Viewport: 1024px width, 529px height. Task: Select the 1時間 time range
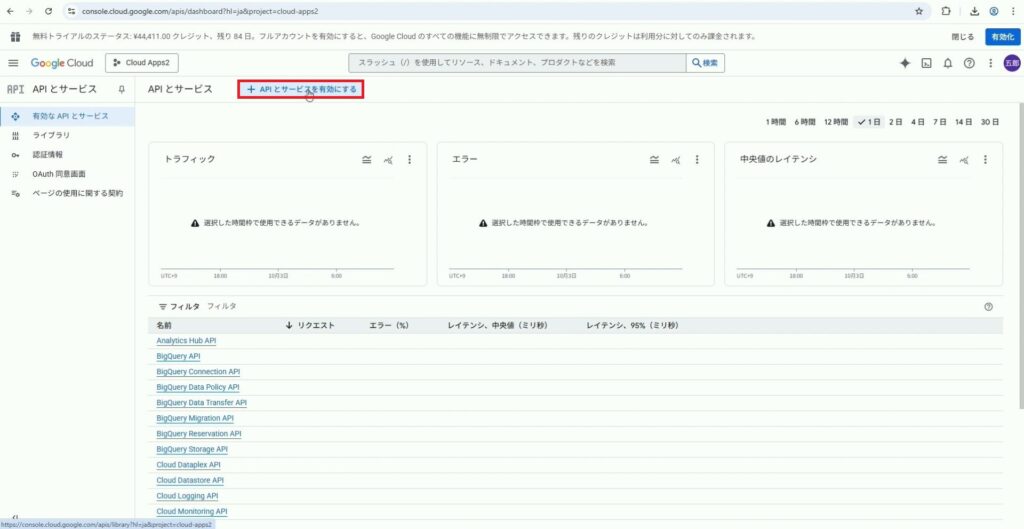tap(776, 122)
